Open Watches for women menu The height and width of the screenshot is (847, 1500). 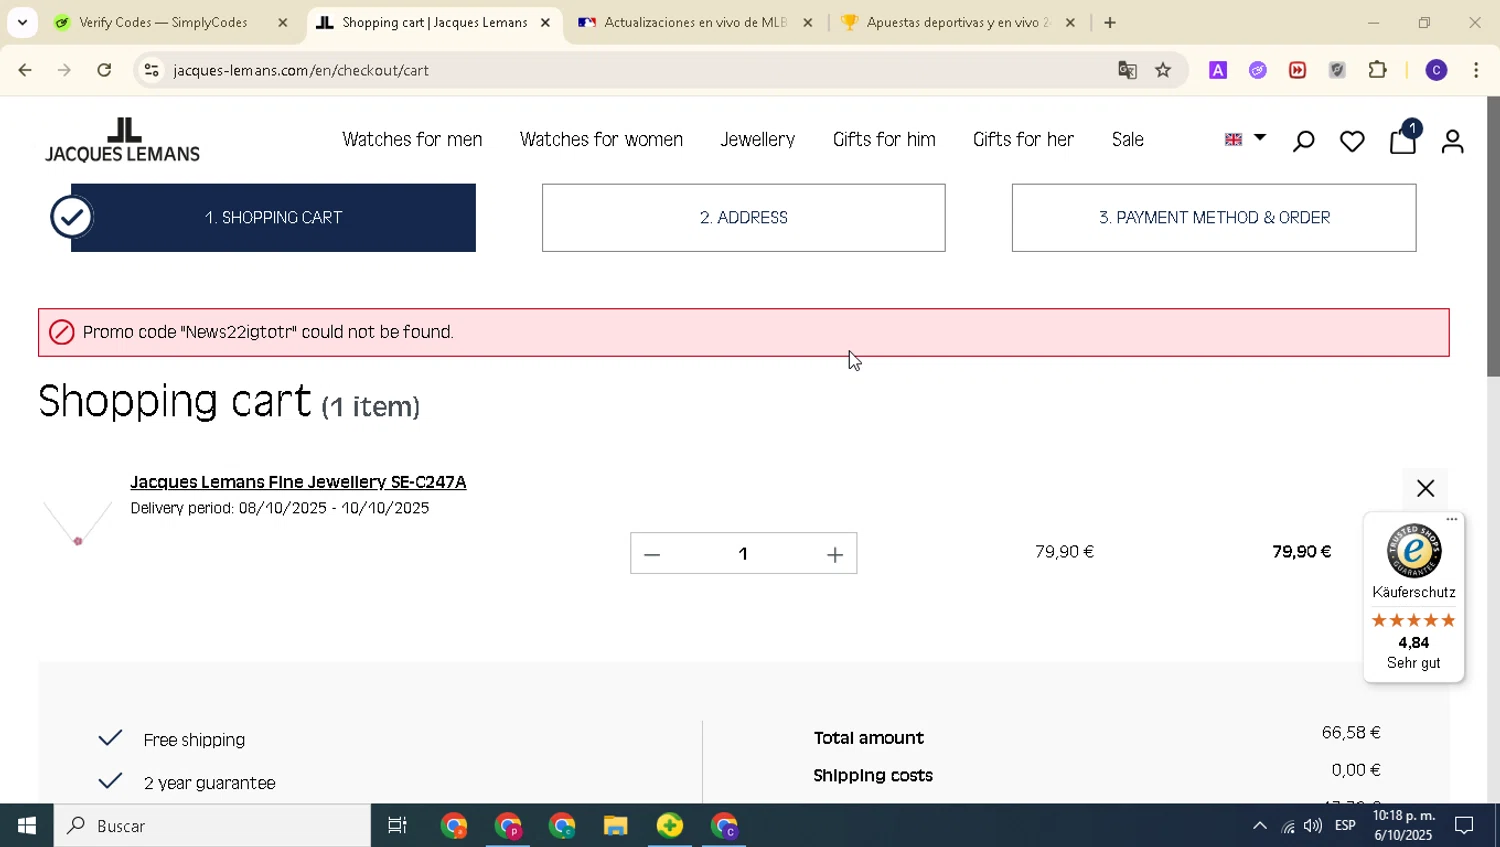[x=601, y=140]
